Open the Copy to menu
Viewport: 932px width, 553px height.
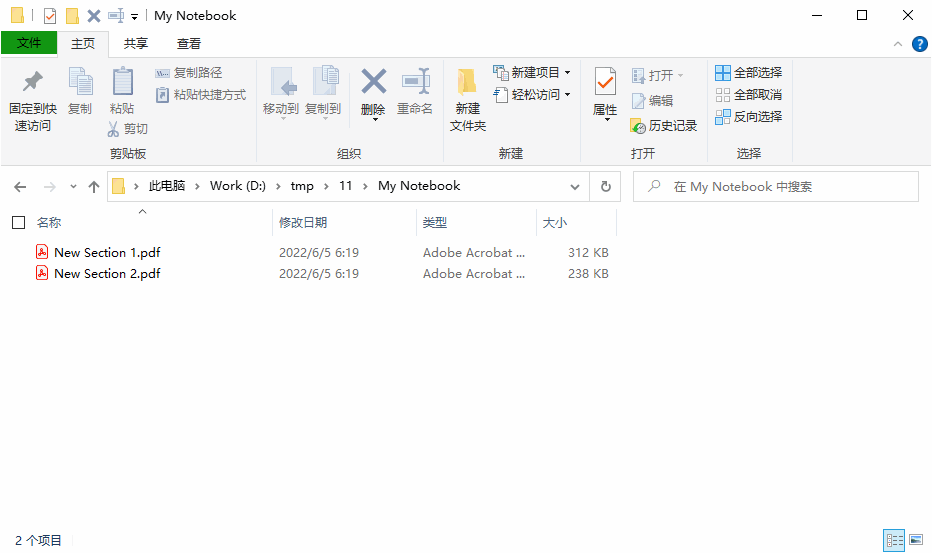point(323,93)
